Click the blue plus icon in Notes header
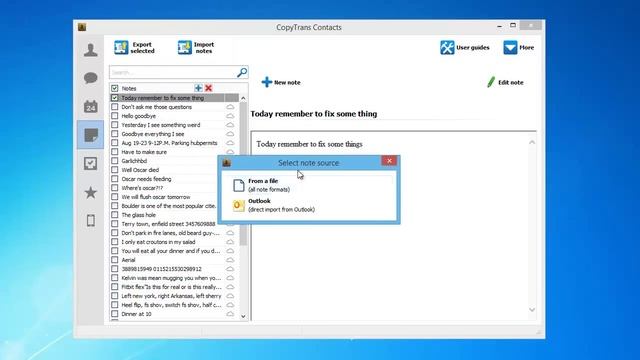 coord(198,88)
